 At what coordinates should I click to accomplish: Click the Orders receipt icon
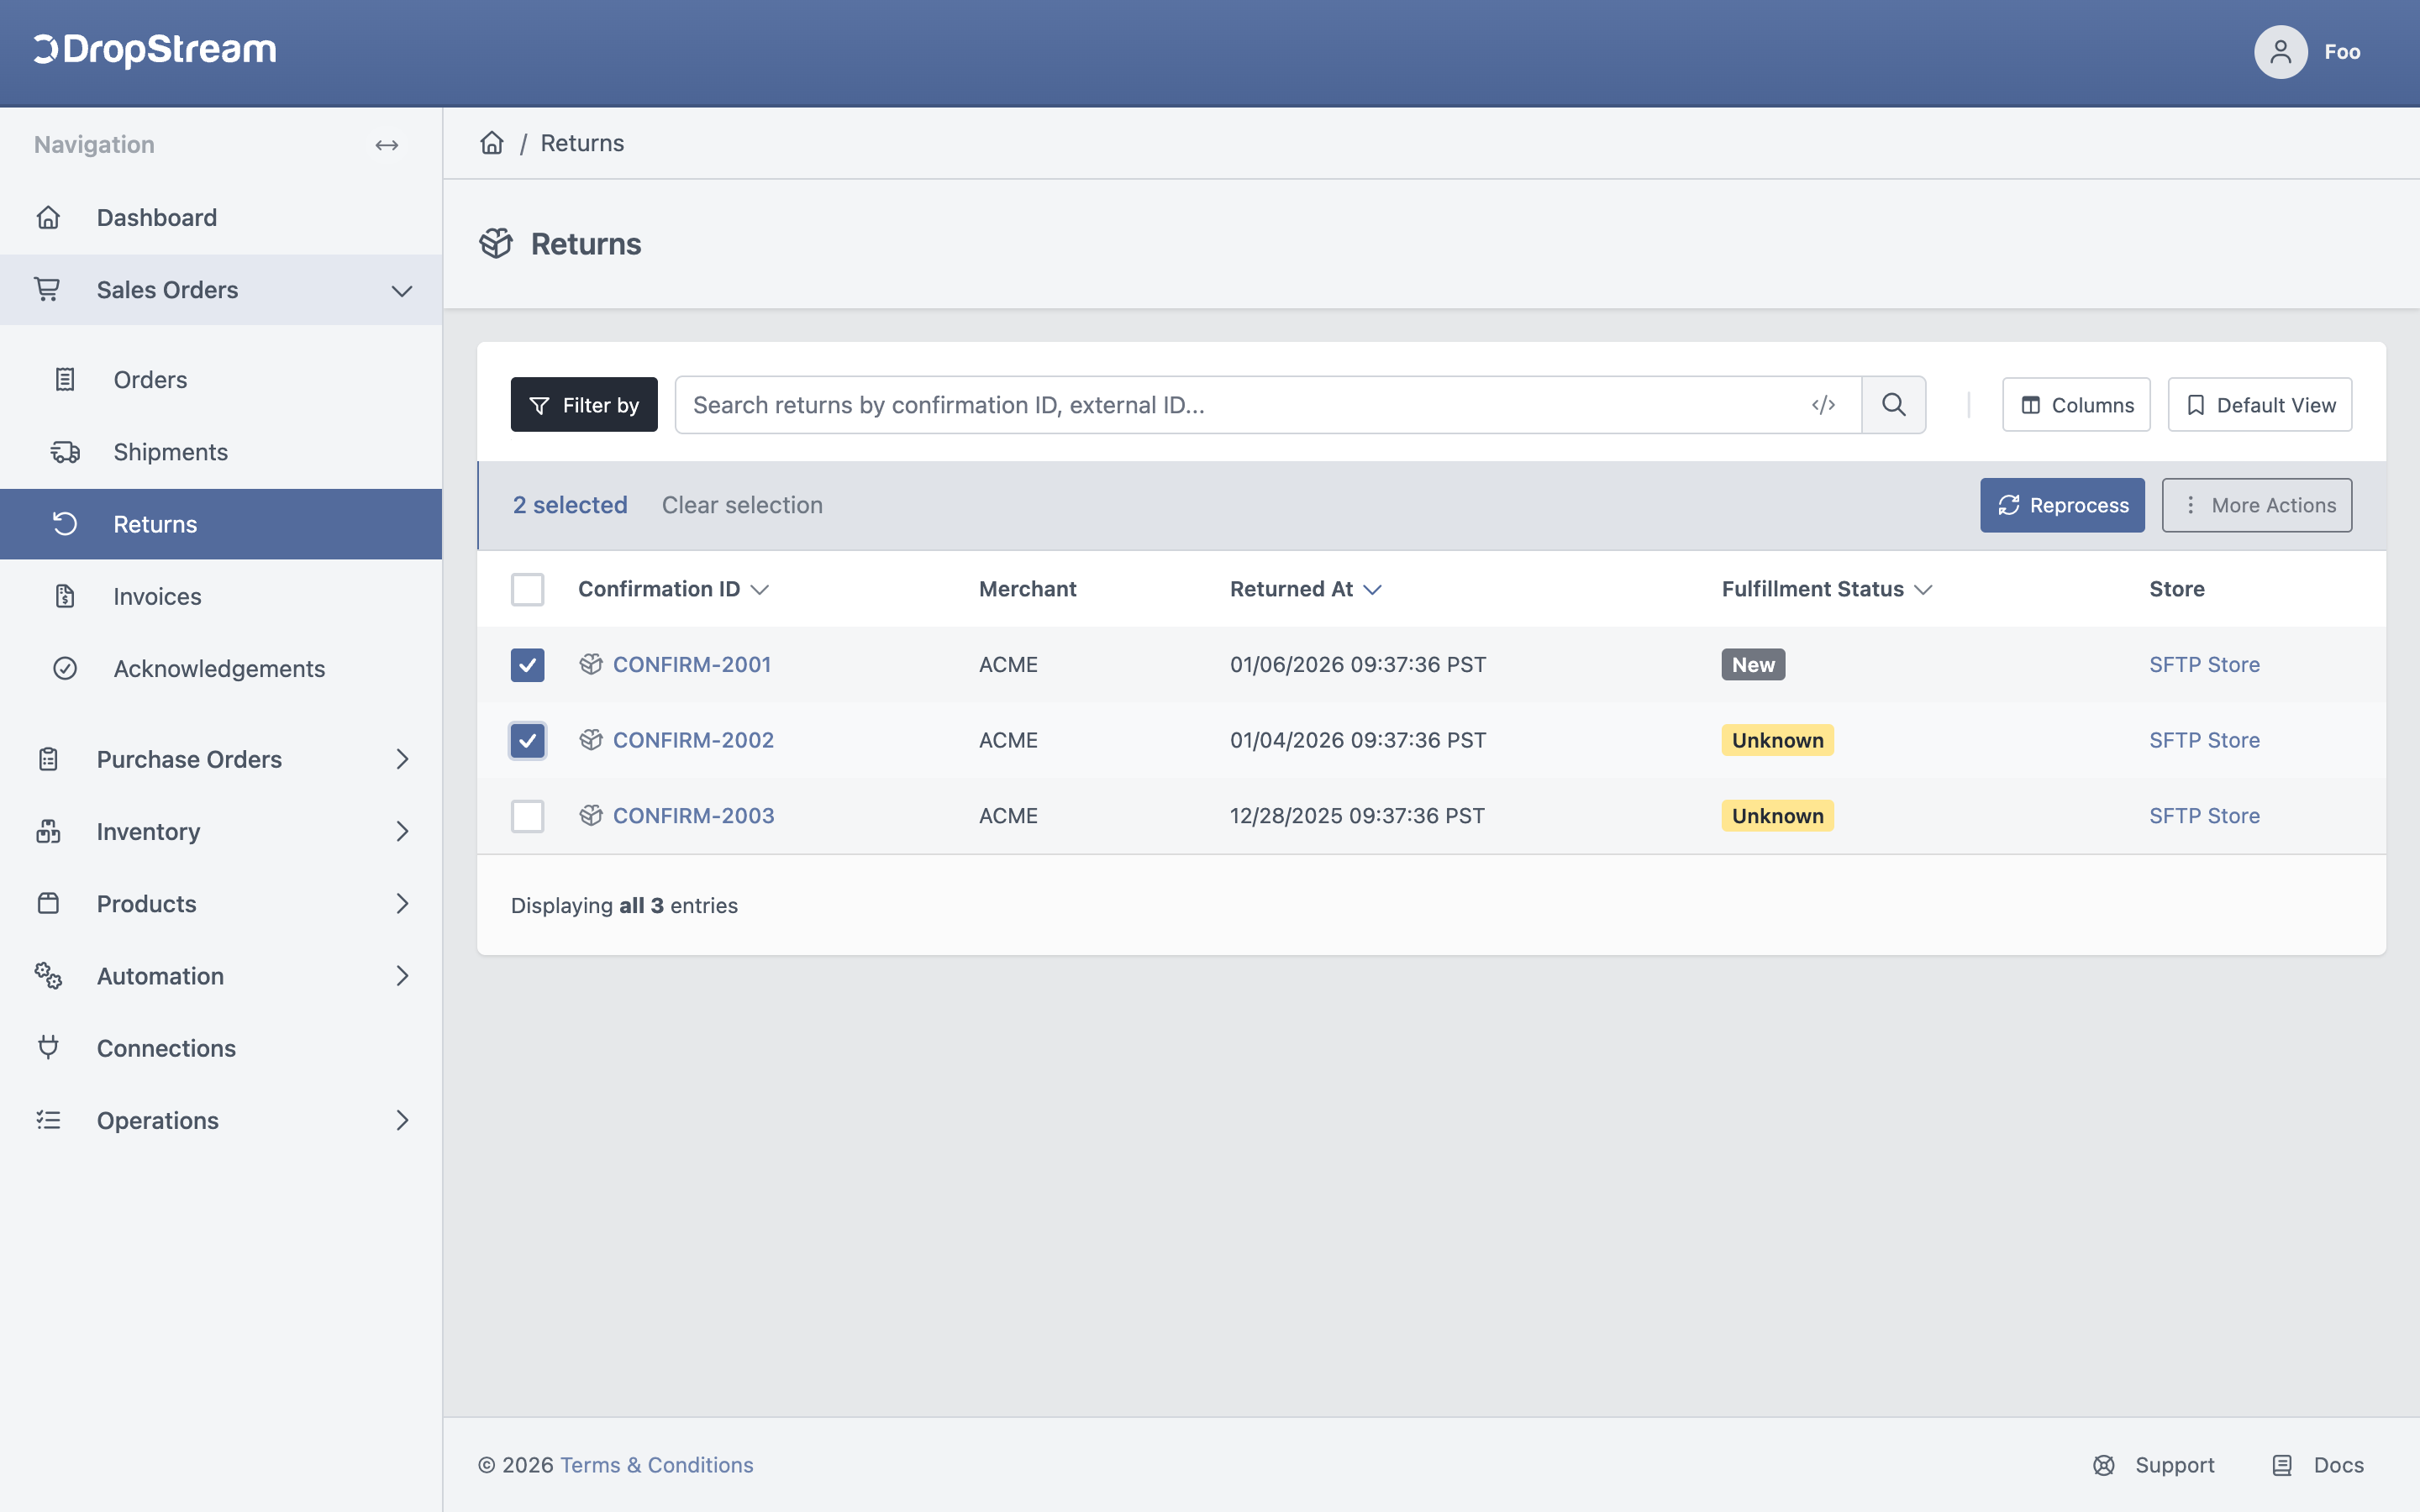[65, 380]
